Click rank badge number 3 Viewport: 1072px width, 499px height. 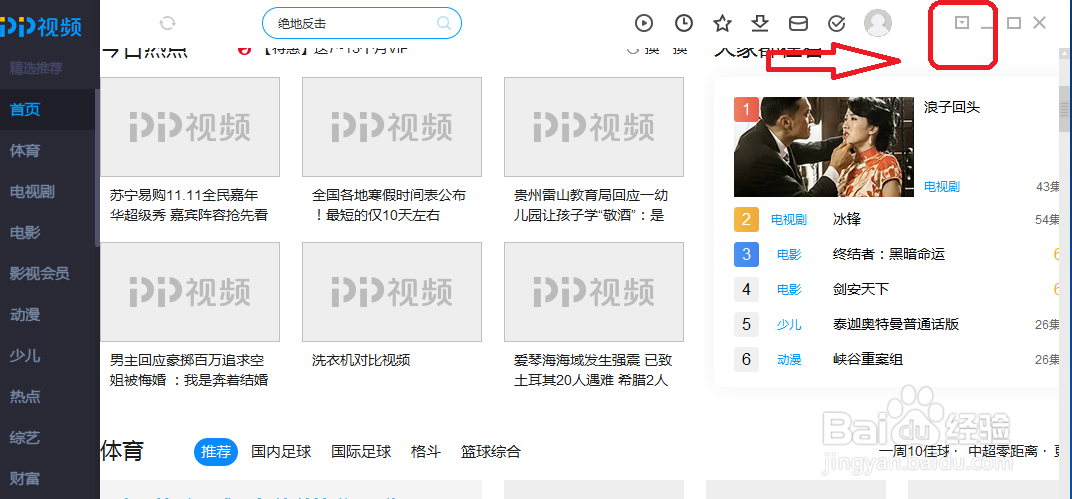747,254
